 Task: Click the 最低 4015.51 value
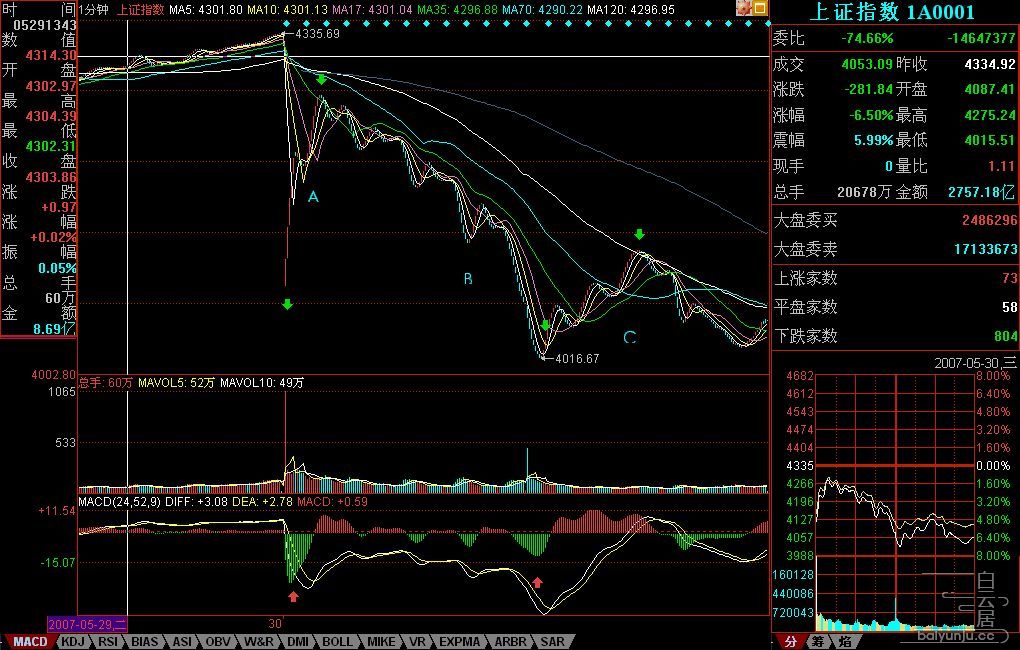[x=989, y=140]
